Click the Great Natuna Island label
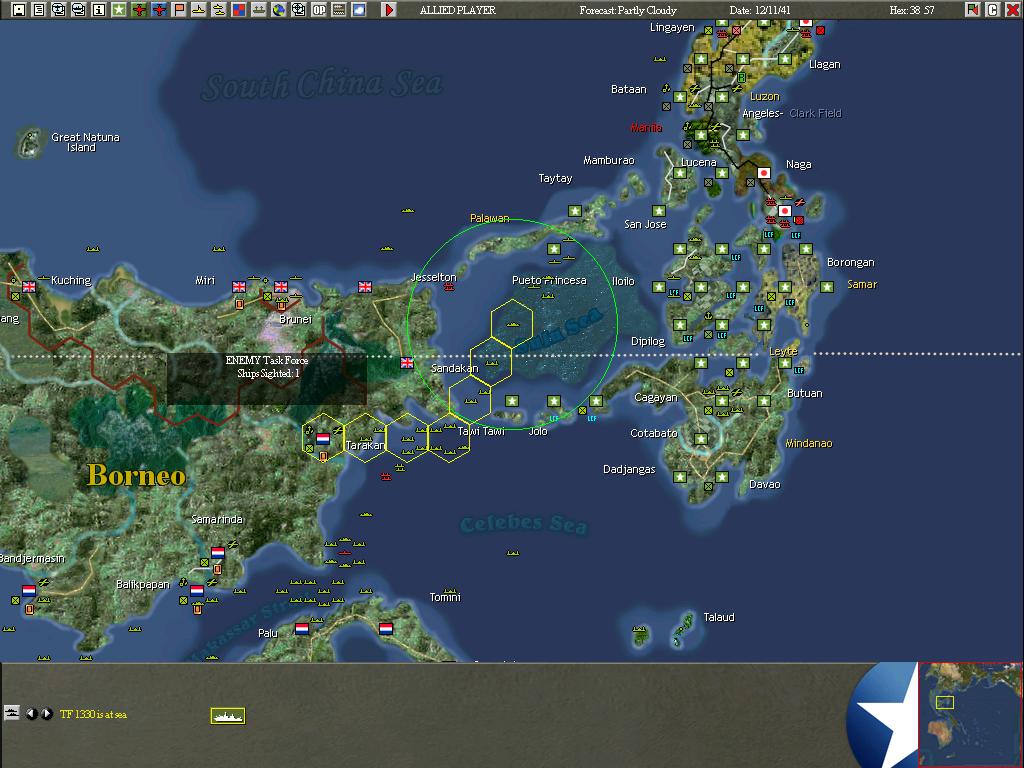This screenshot has width=1024, height=768. pos(85,142)
